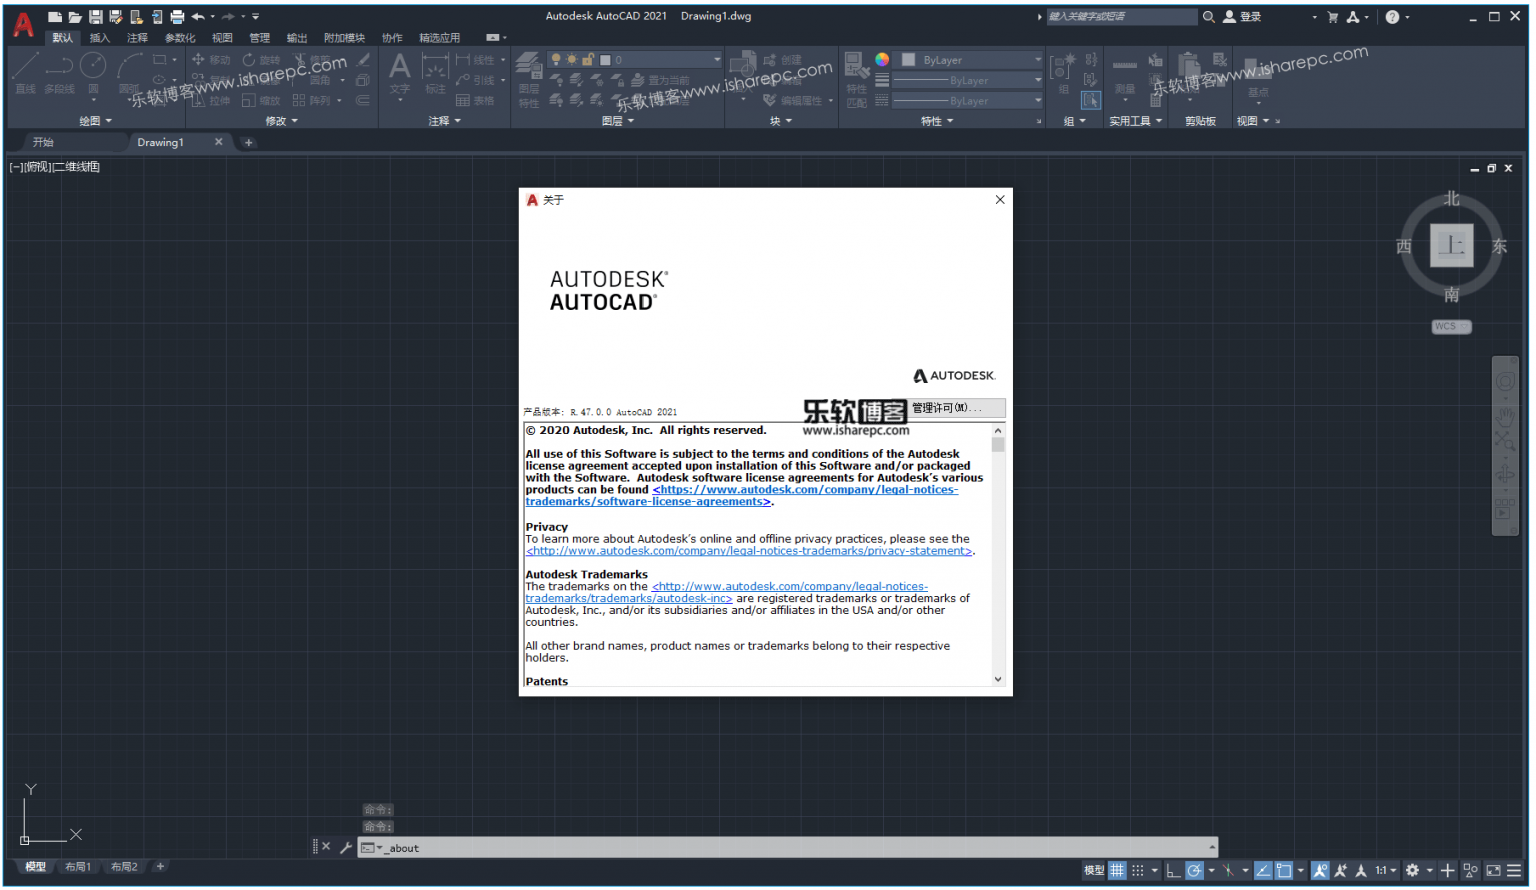Screen dimensions: 1536x890
Task: Toggle drawing grid display in status bar
Action: tap(1117, 871)
